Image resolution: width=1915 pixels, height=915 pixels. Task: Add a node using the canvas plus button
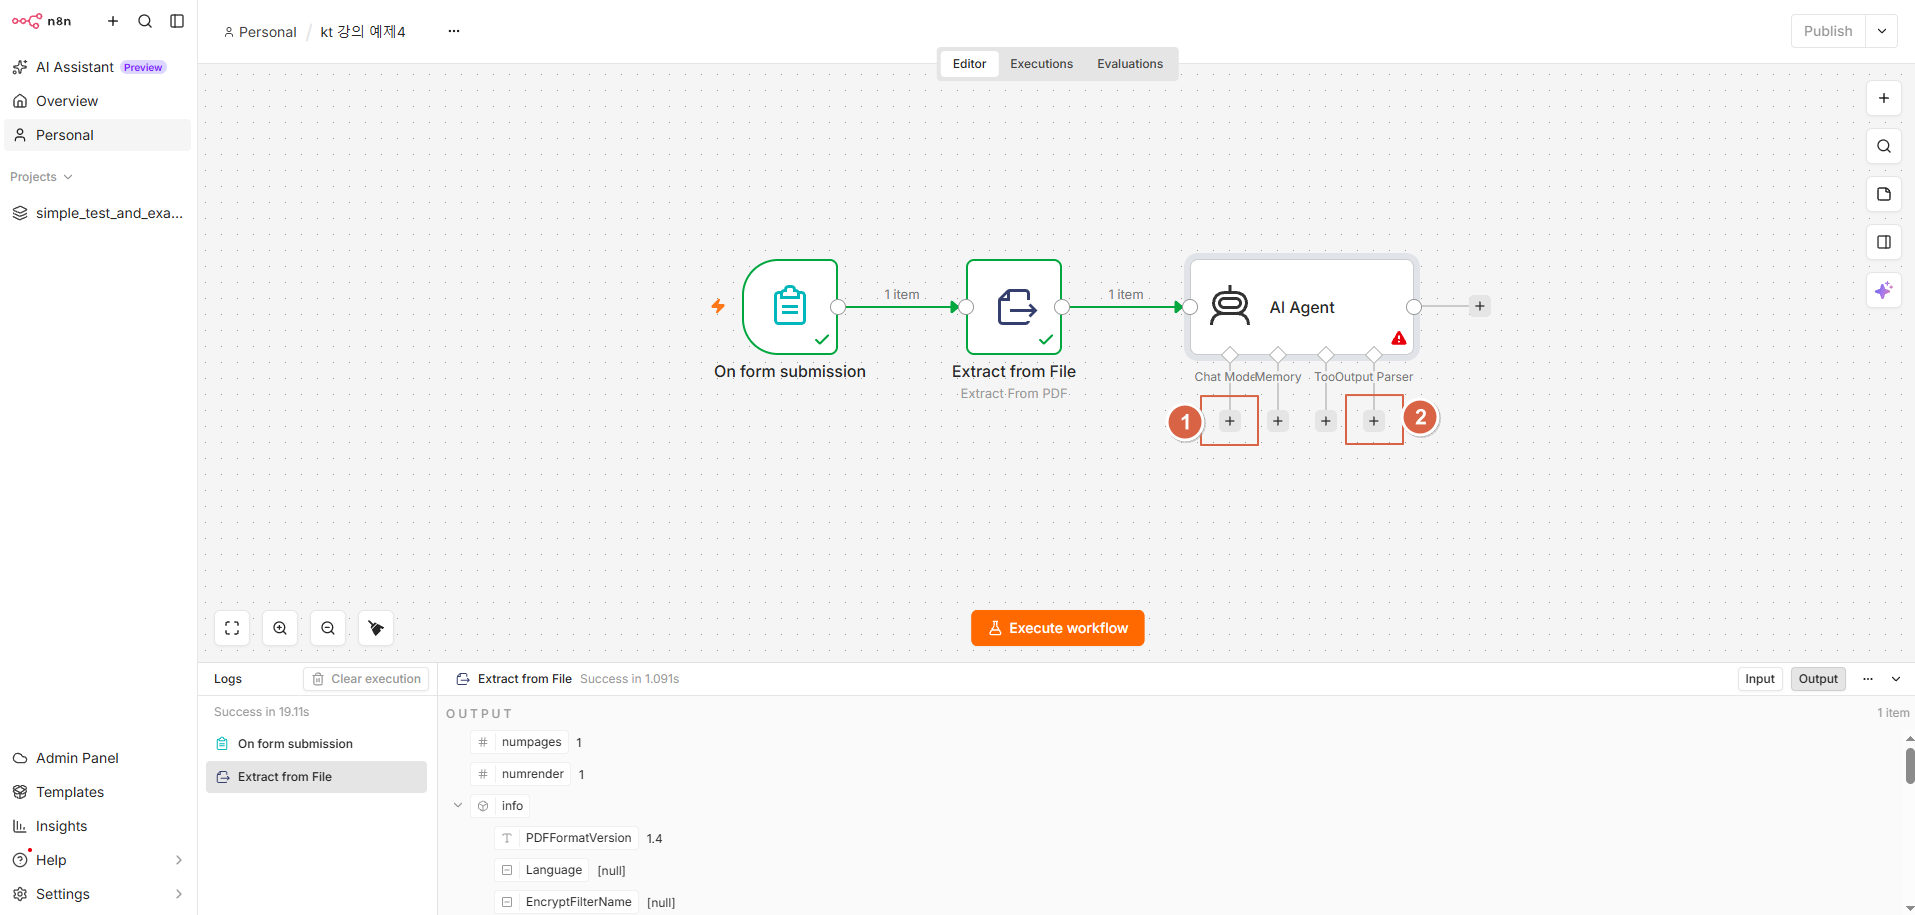coord(1884,98)
